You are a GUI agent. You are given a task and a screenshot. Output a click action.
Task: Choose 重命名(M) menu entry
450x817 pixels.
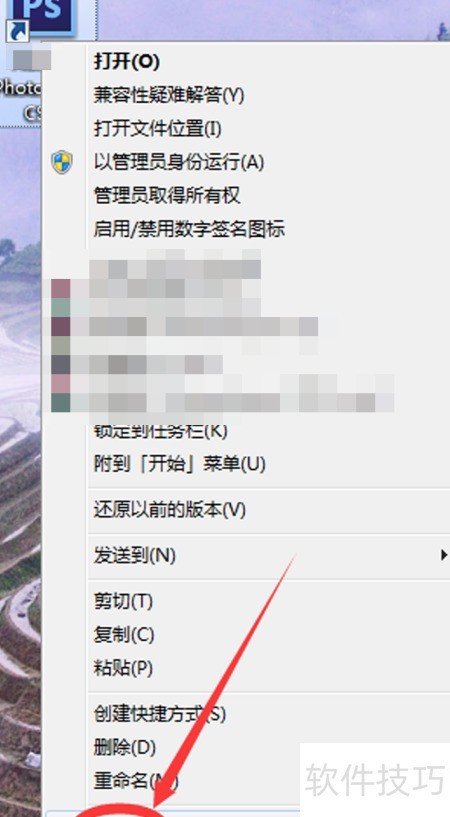click(x=136, y=781)
